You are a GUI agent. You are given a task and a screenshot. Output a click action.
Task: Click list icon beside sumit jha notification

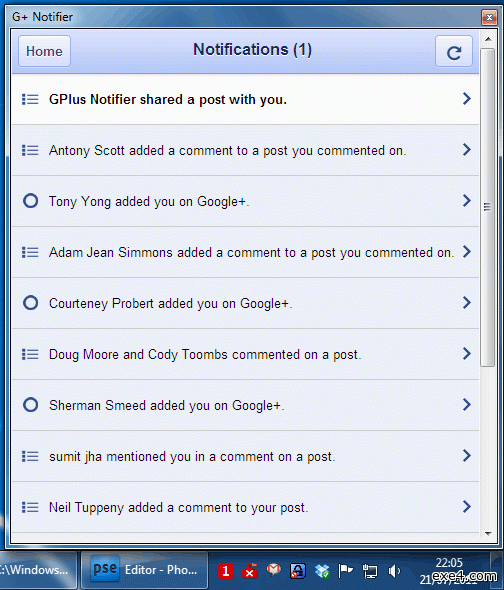pyautogui.click(x=30, y=456)
